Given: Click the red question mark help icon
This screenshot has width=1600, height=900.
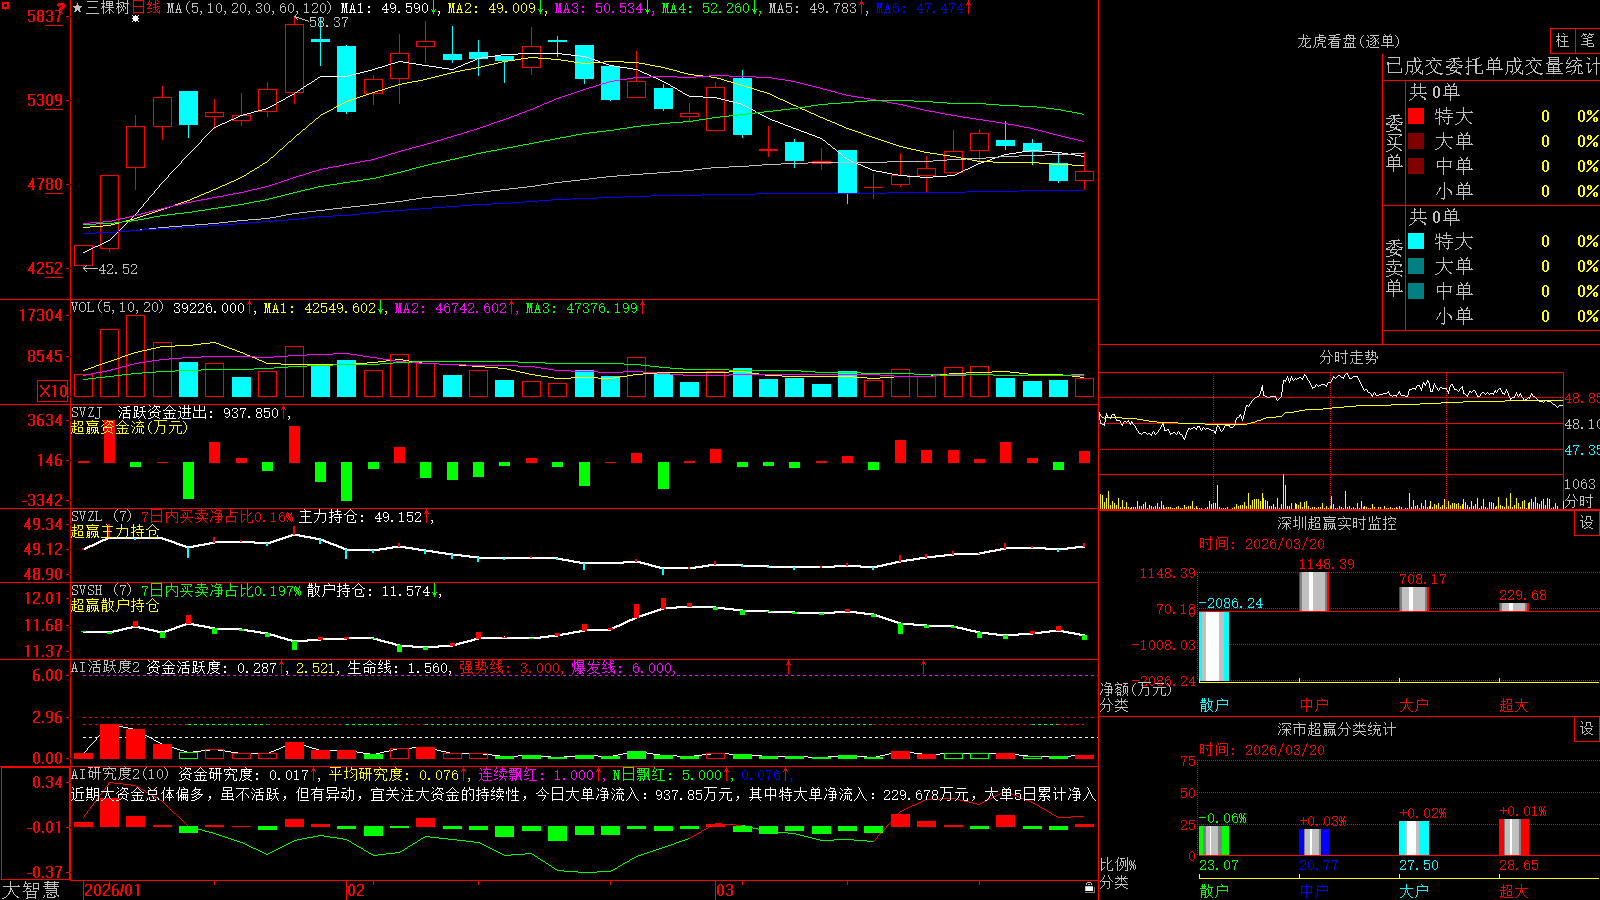Looking at the screenshot, I should 62,8.
